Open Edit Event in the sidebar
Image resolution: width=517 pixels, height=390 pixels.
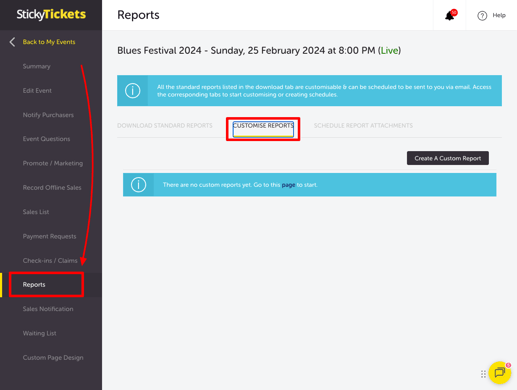coord(37,91)
